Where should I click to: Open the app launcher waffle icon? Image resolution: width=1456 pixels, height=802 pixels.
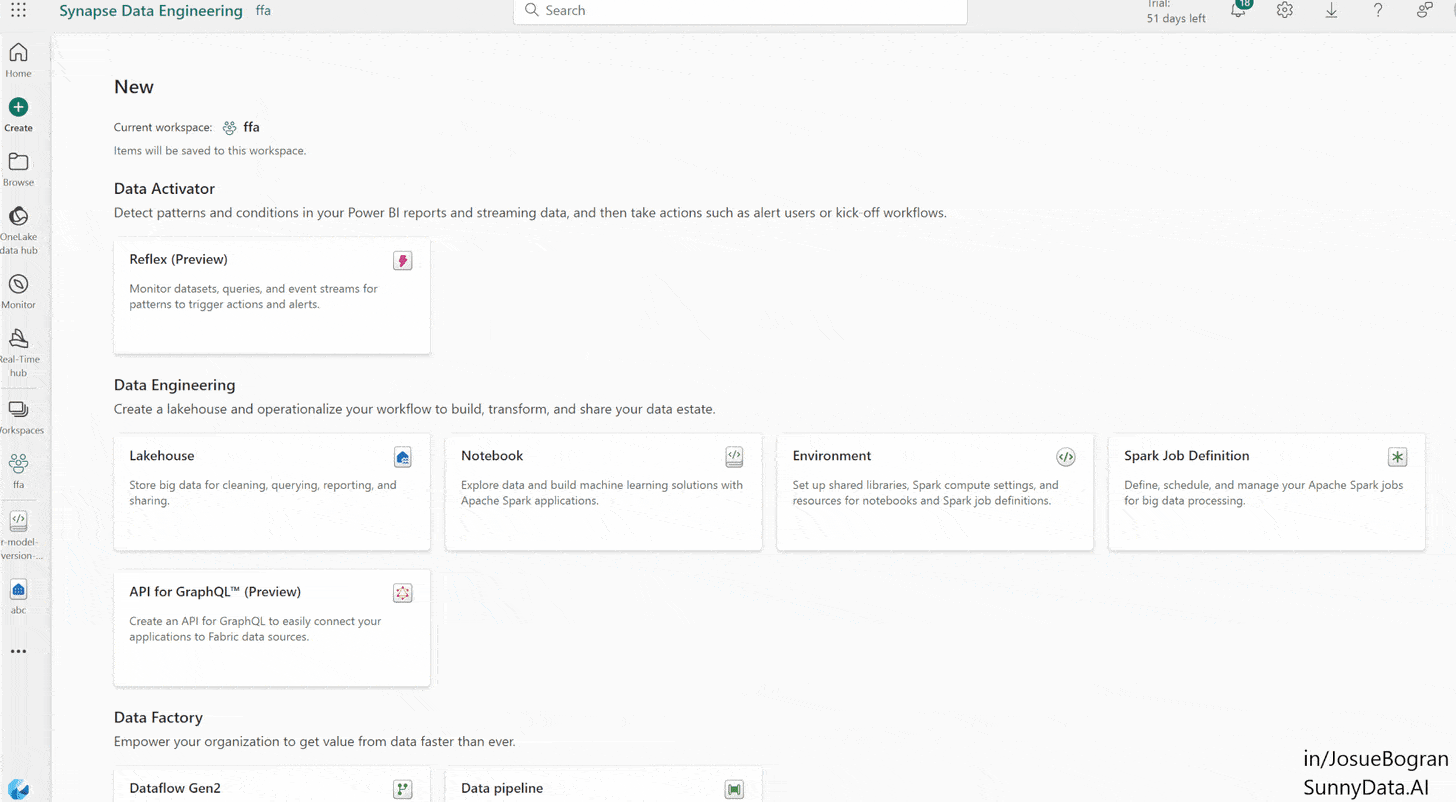click(x=18, y=10)
